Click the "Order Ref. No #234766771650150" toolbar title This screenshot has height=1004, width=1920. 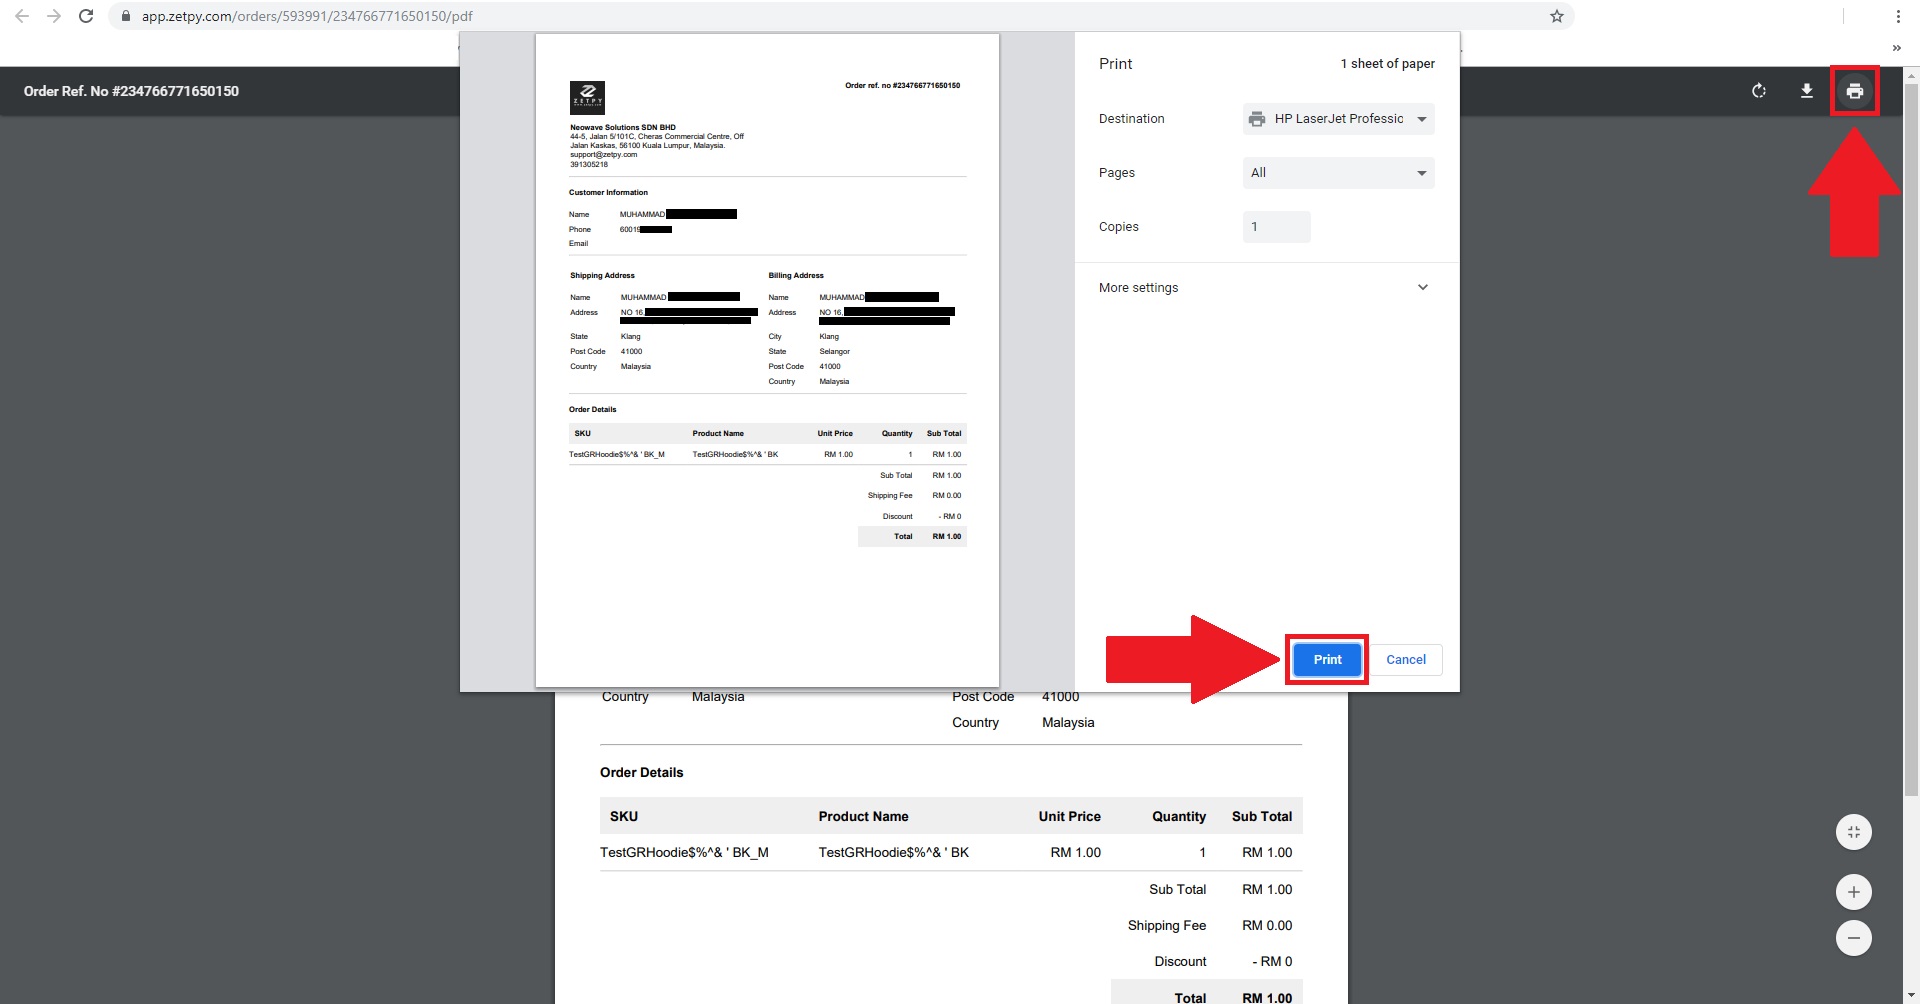tap(131, 91)
